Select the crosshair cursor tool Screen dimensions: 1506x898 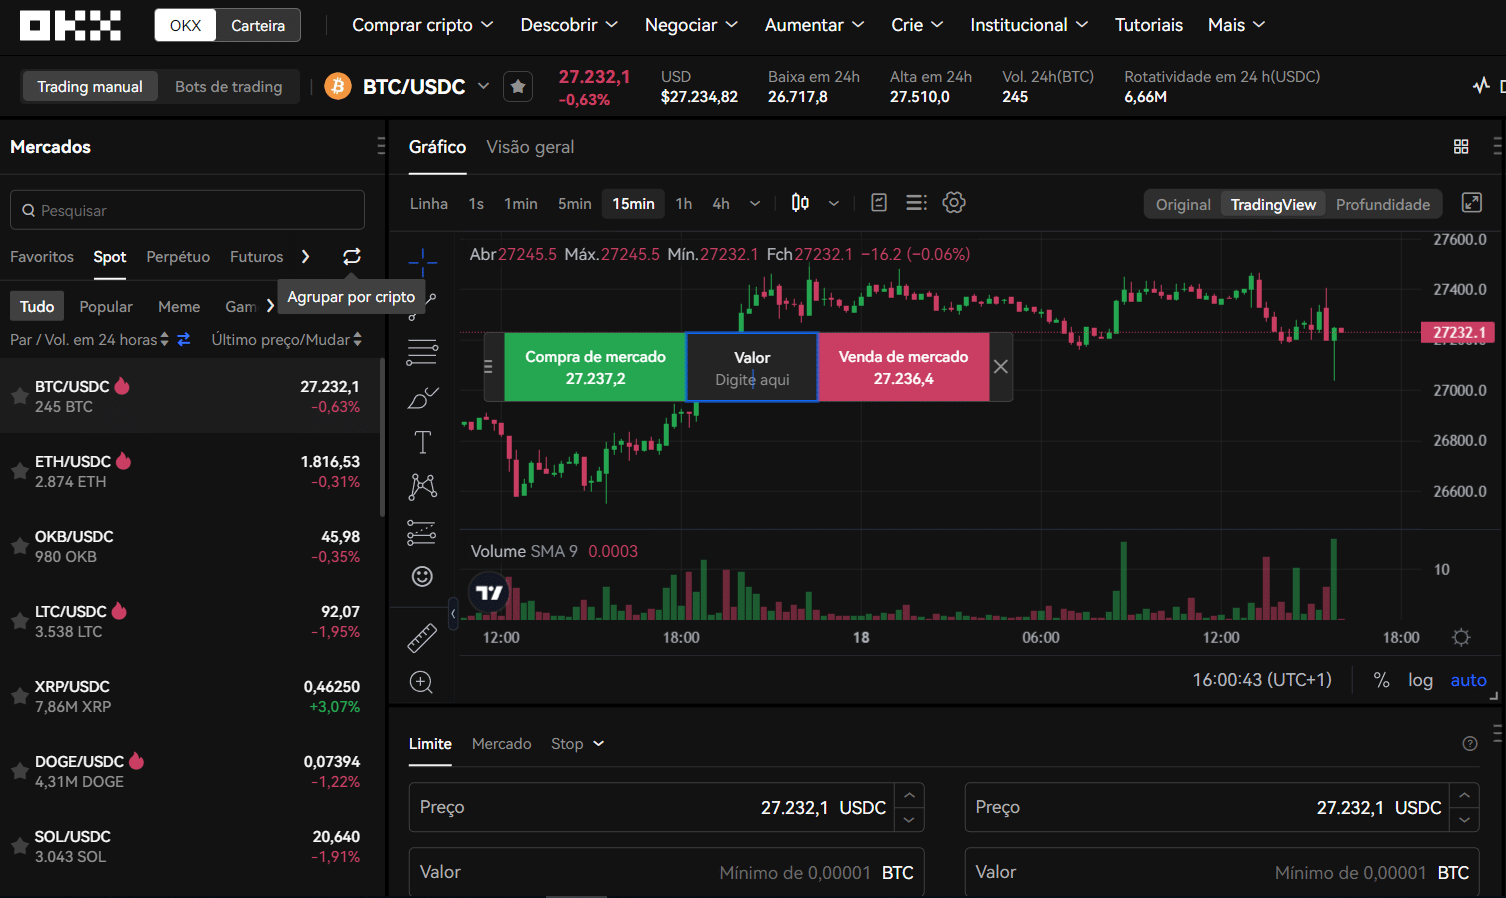click(422, 263)
